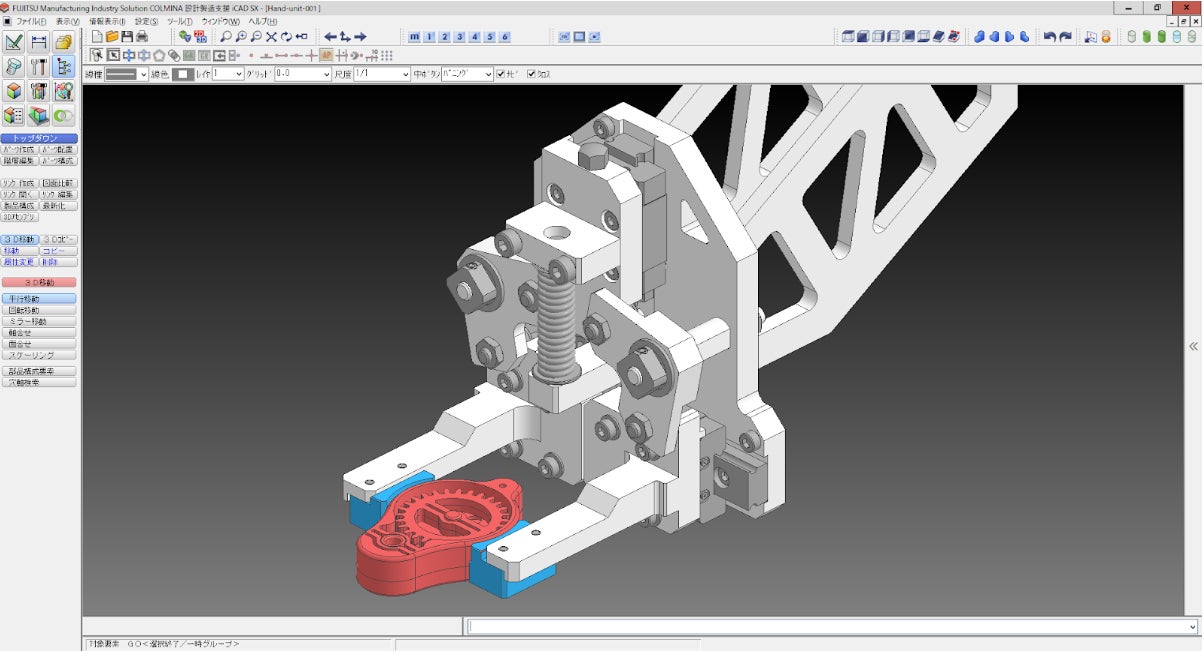Click the コピー button
The width and height of the screenshot is (1204, 652).
(x=59, y=251)
